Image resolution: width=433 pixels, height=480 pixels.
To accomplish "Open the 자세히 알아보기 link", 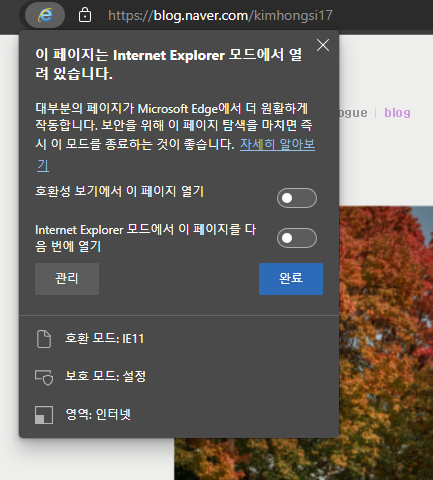I will (277, 145).
